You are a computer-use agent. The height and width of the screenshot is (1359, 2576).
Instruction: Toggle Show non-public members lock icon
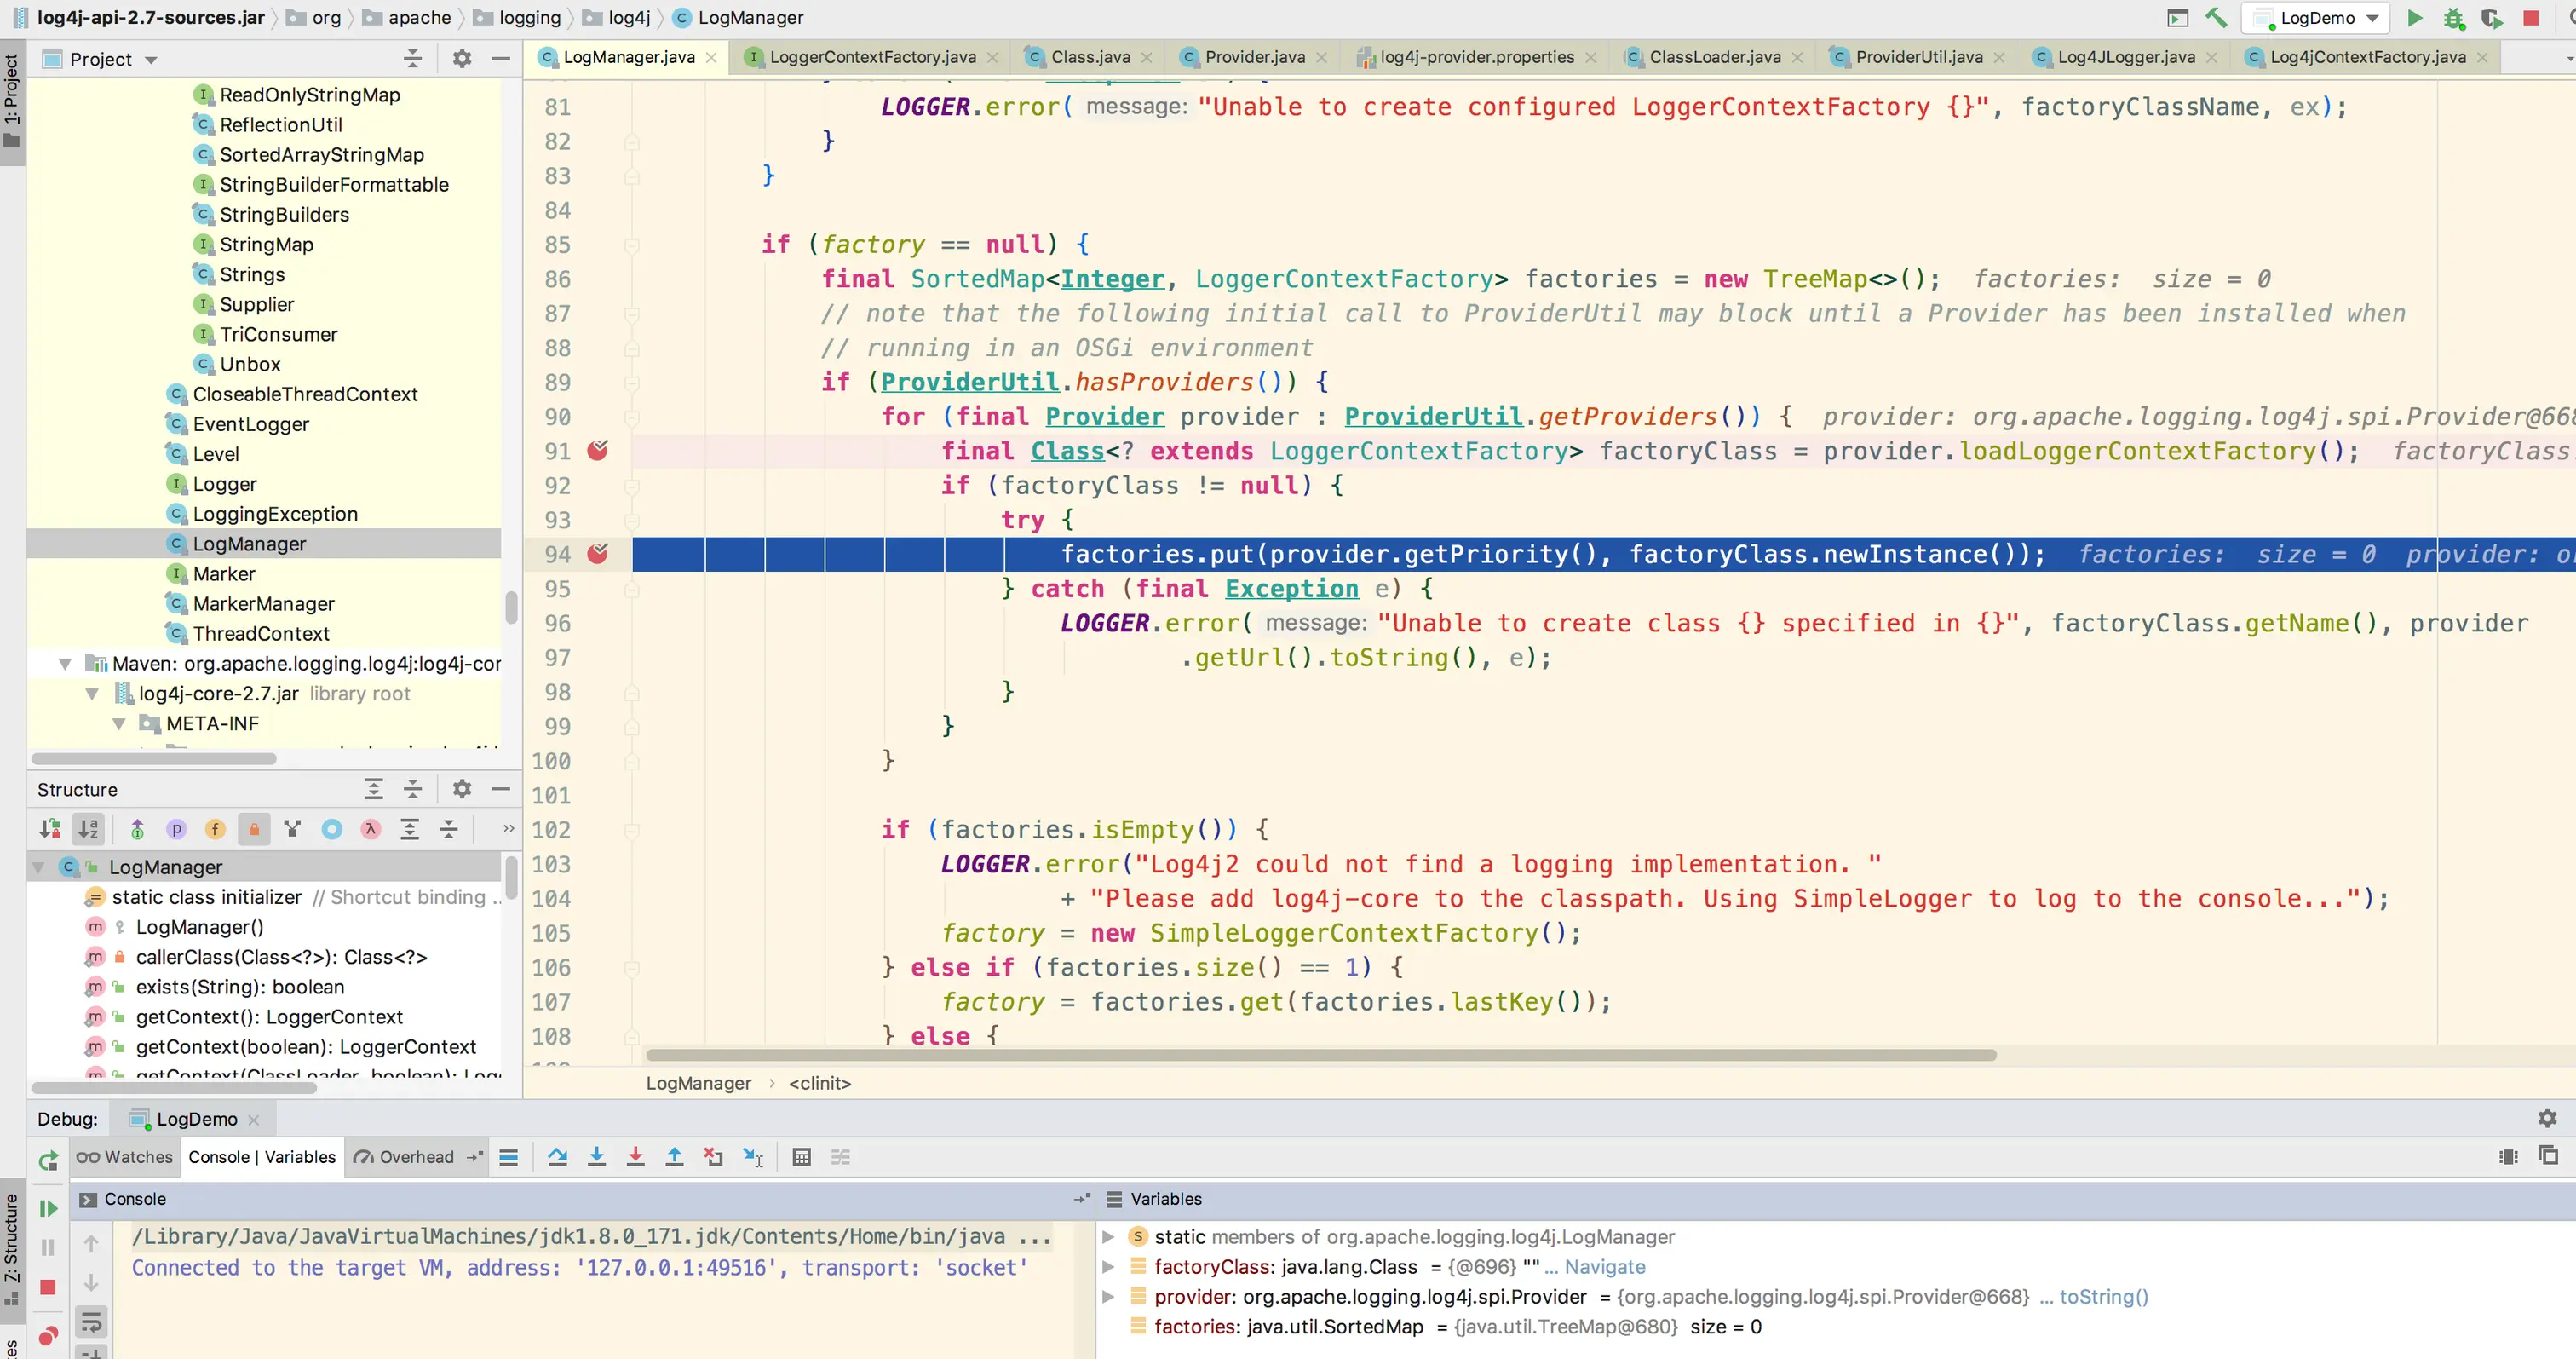tap(254, 829)
